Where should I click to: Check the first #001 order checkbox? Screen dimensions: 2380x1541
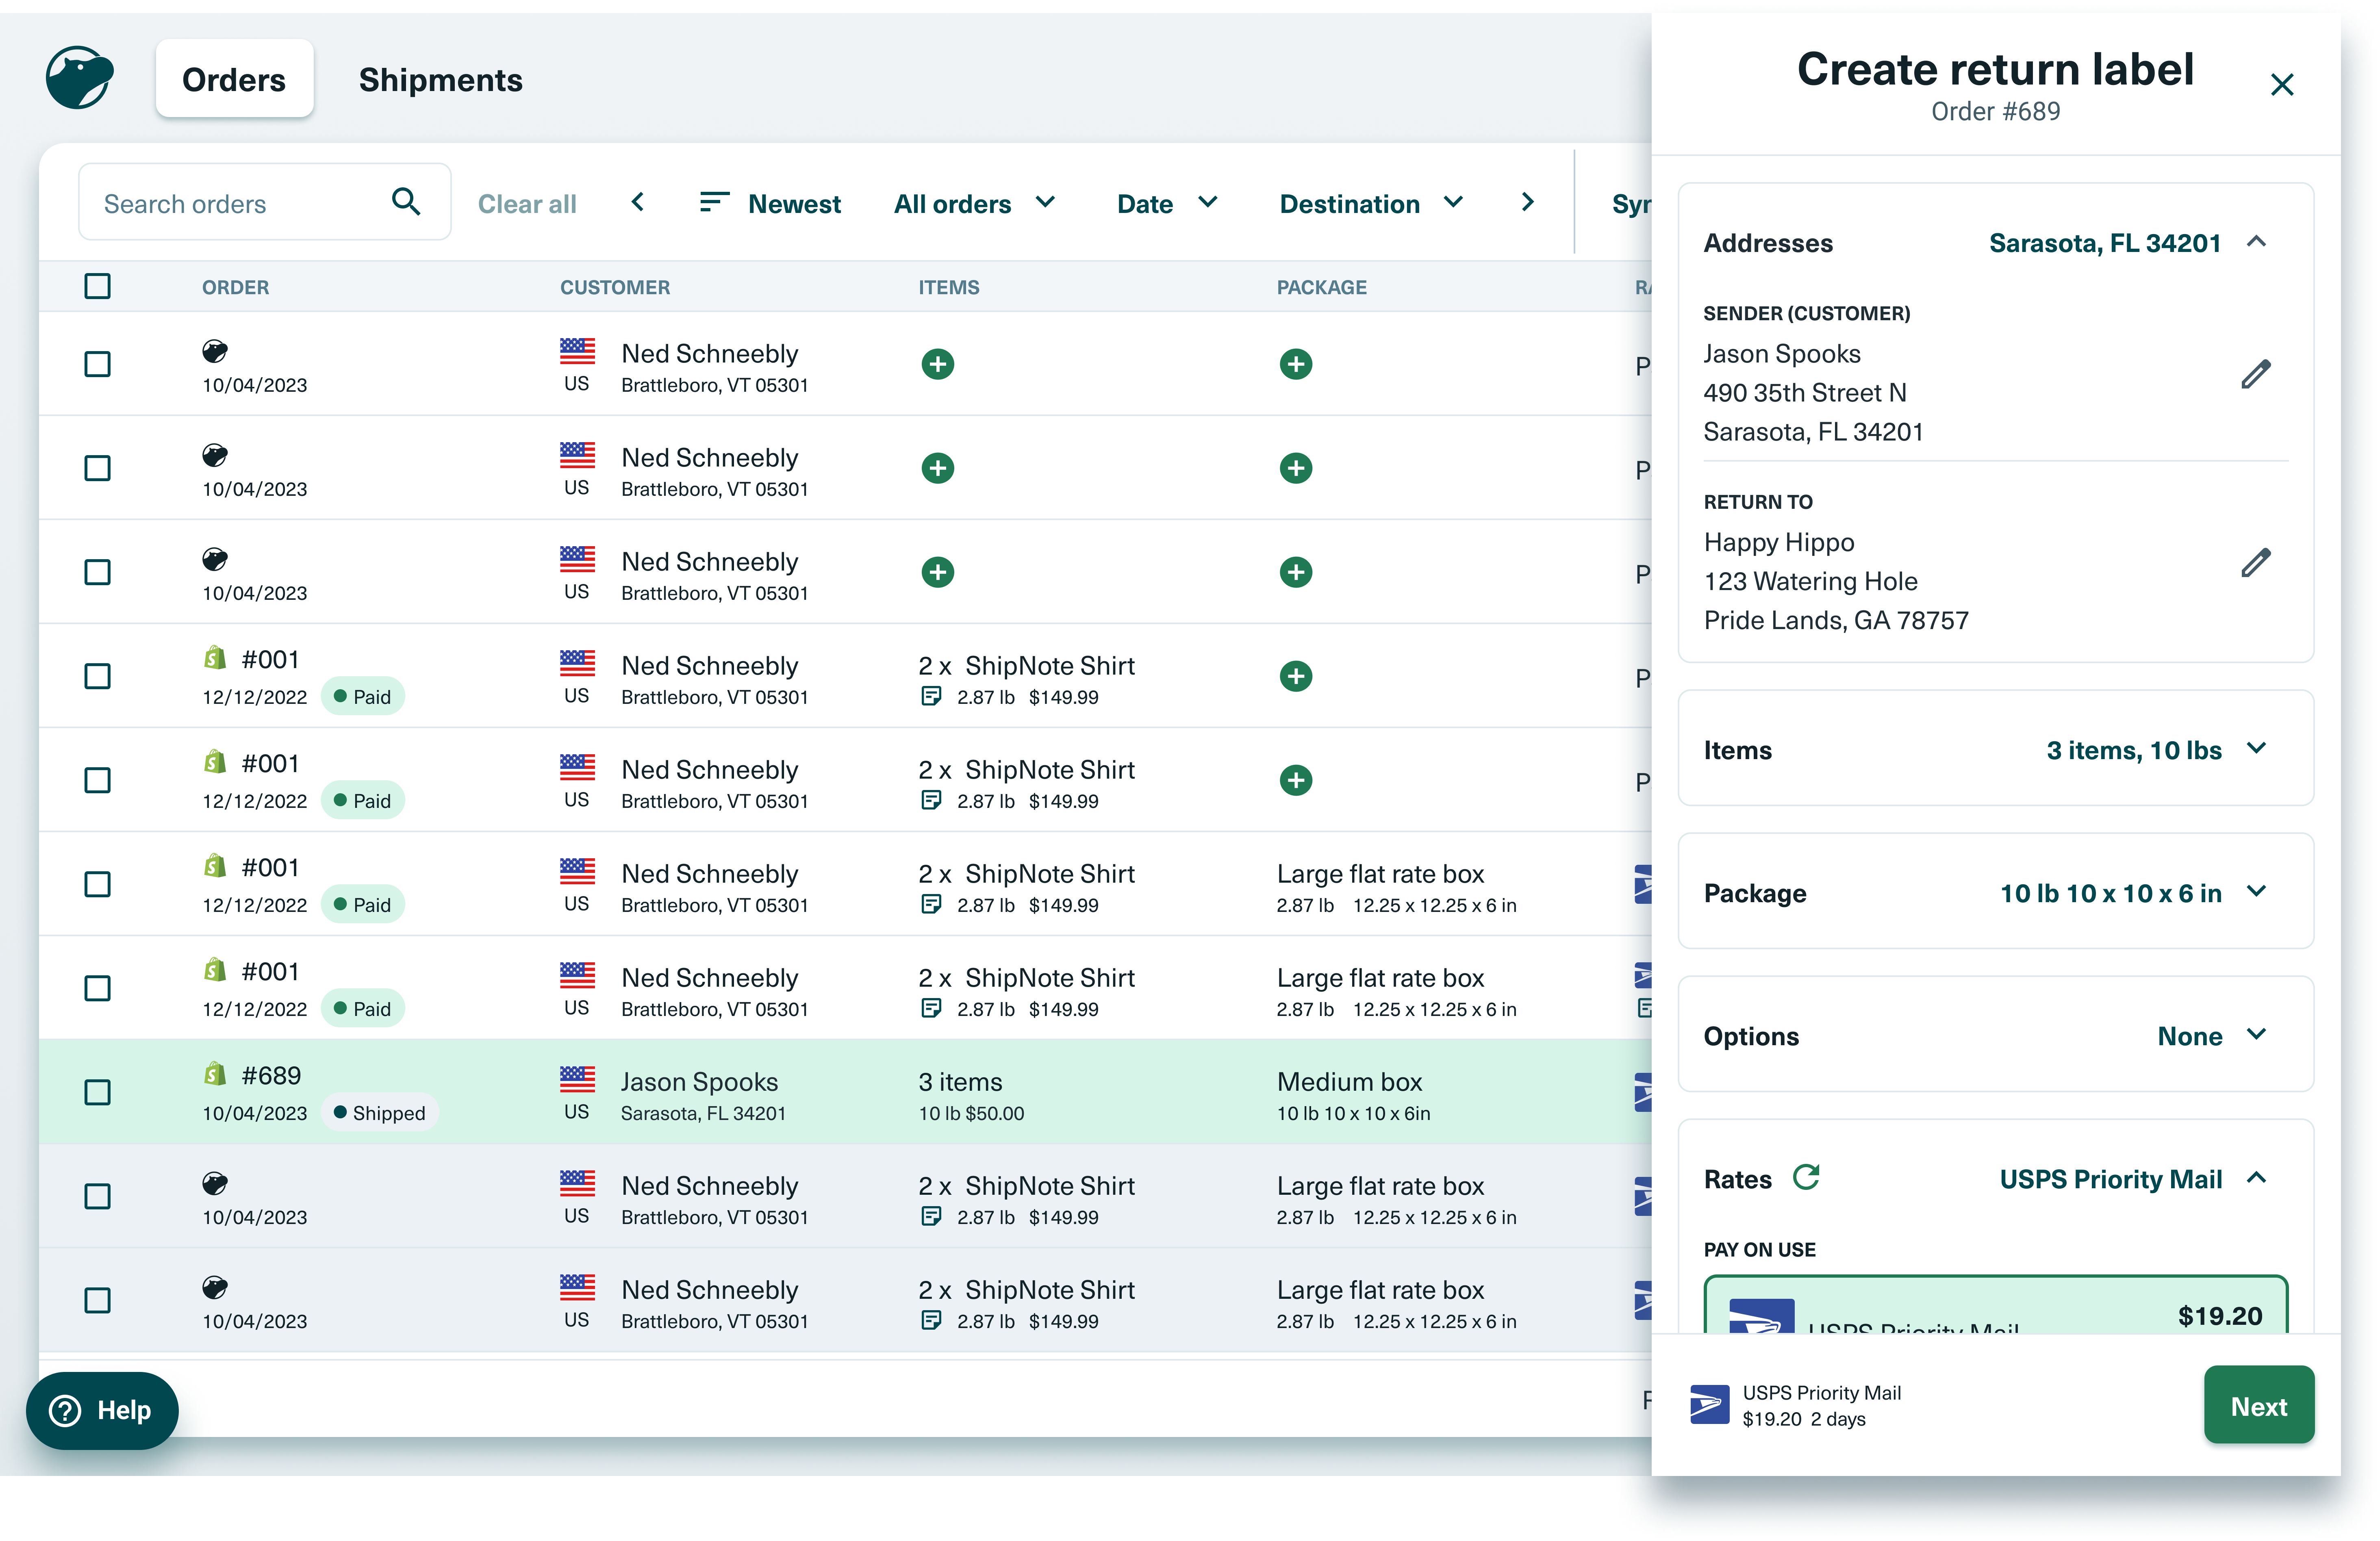point(97,676)
